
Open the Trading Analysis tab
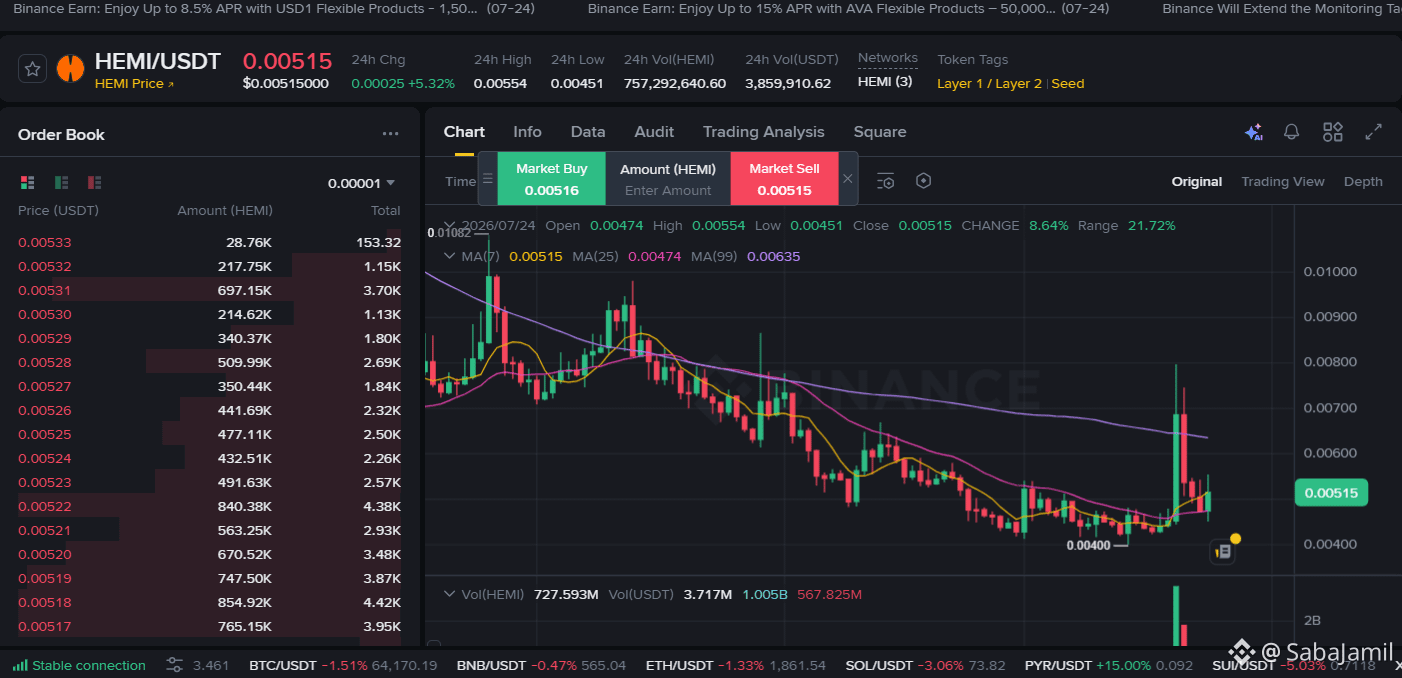click(763, 132)
